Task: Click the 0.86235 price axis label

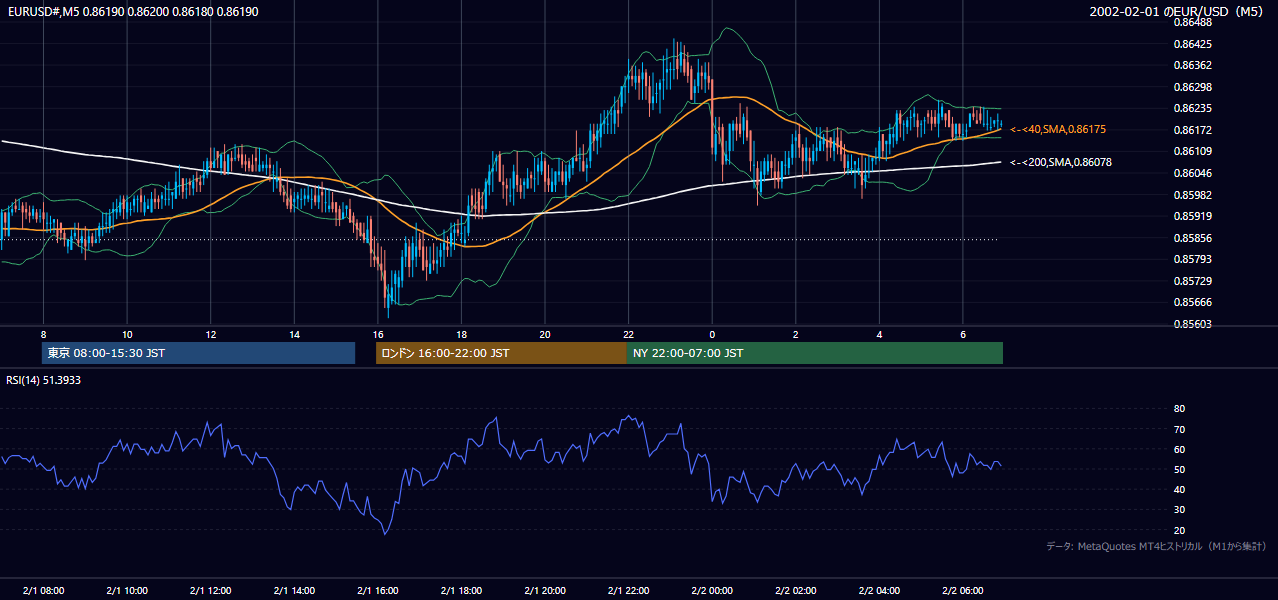Action: click(x=1192, y=108)
